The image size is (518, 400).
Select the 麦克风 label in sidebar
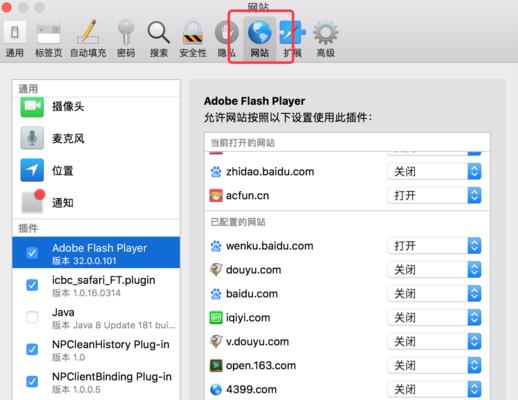click(x=68, y=138)
